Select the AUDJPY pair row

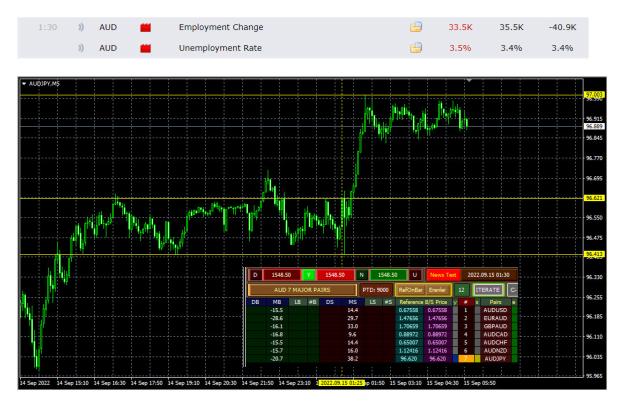495,359
